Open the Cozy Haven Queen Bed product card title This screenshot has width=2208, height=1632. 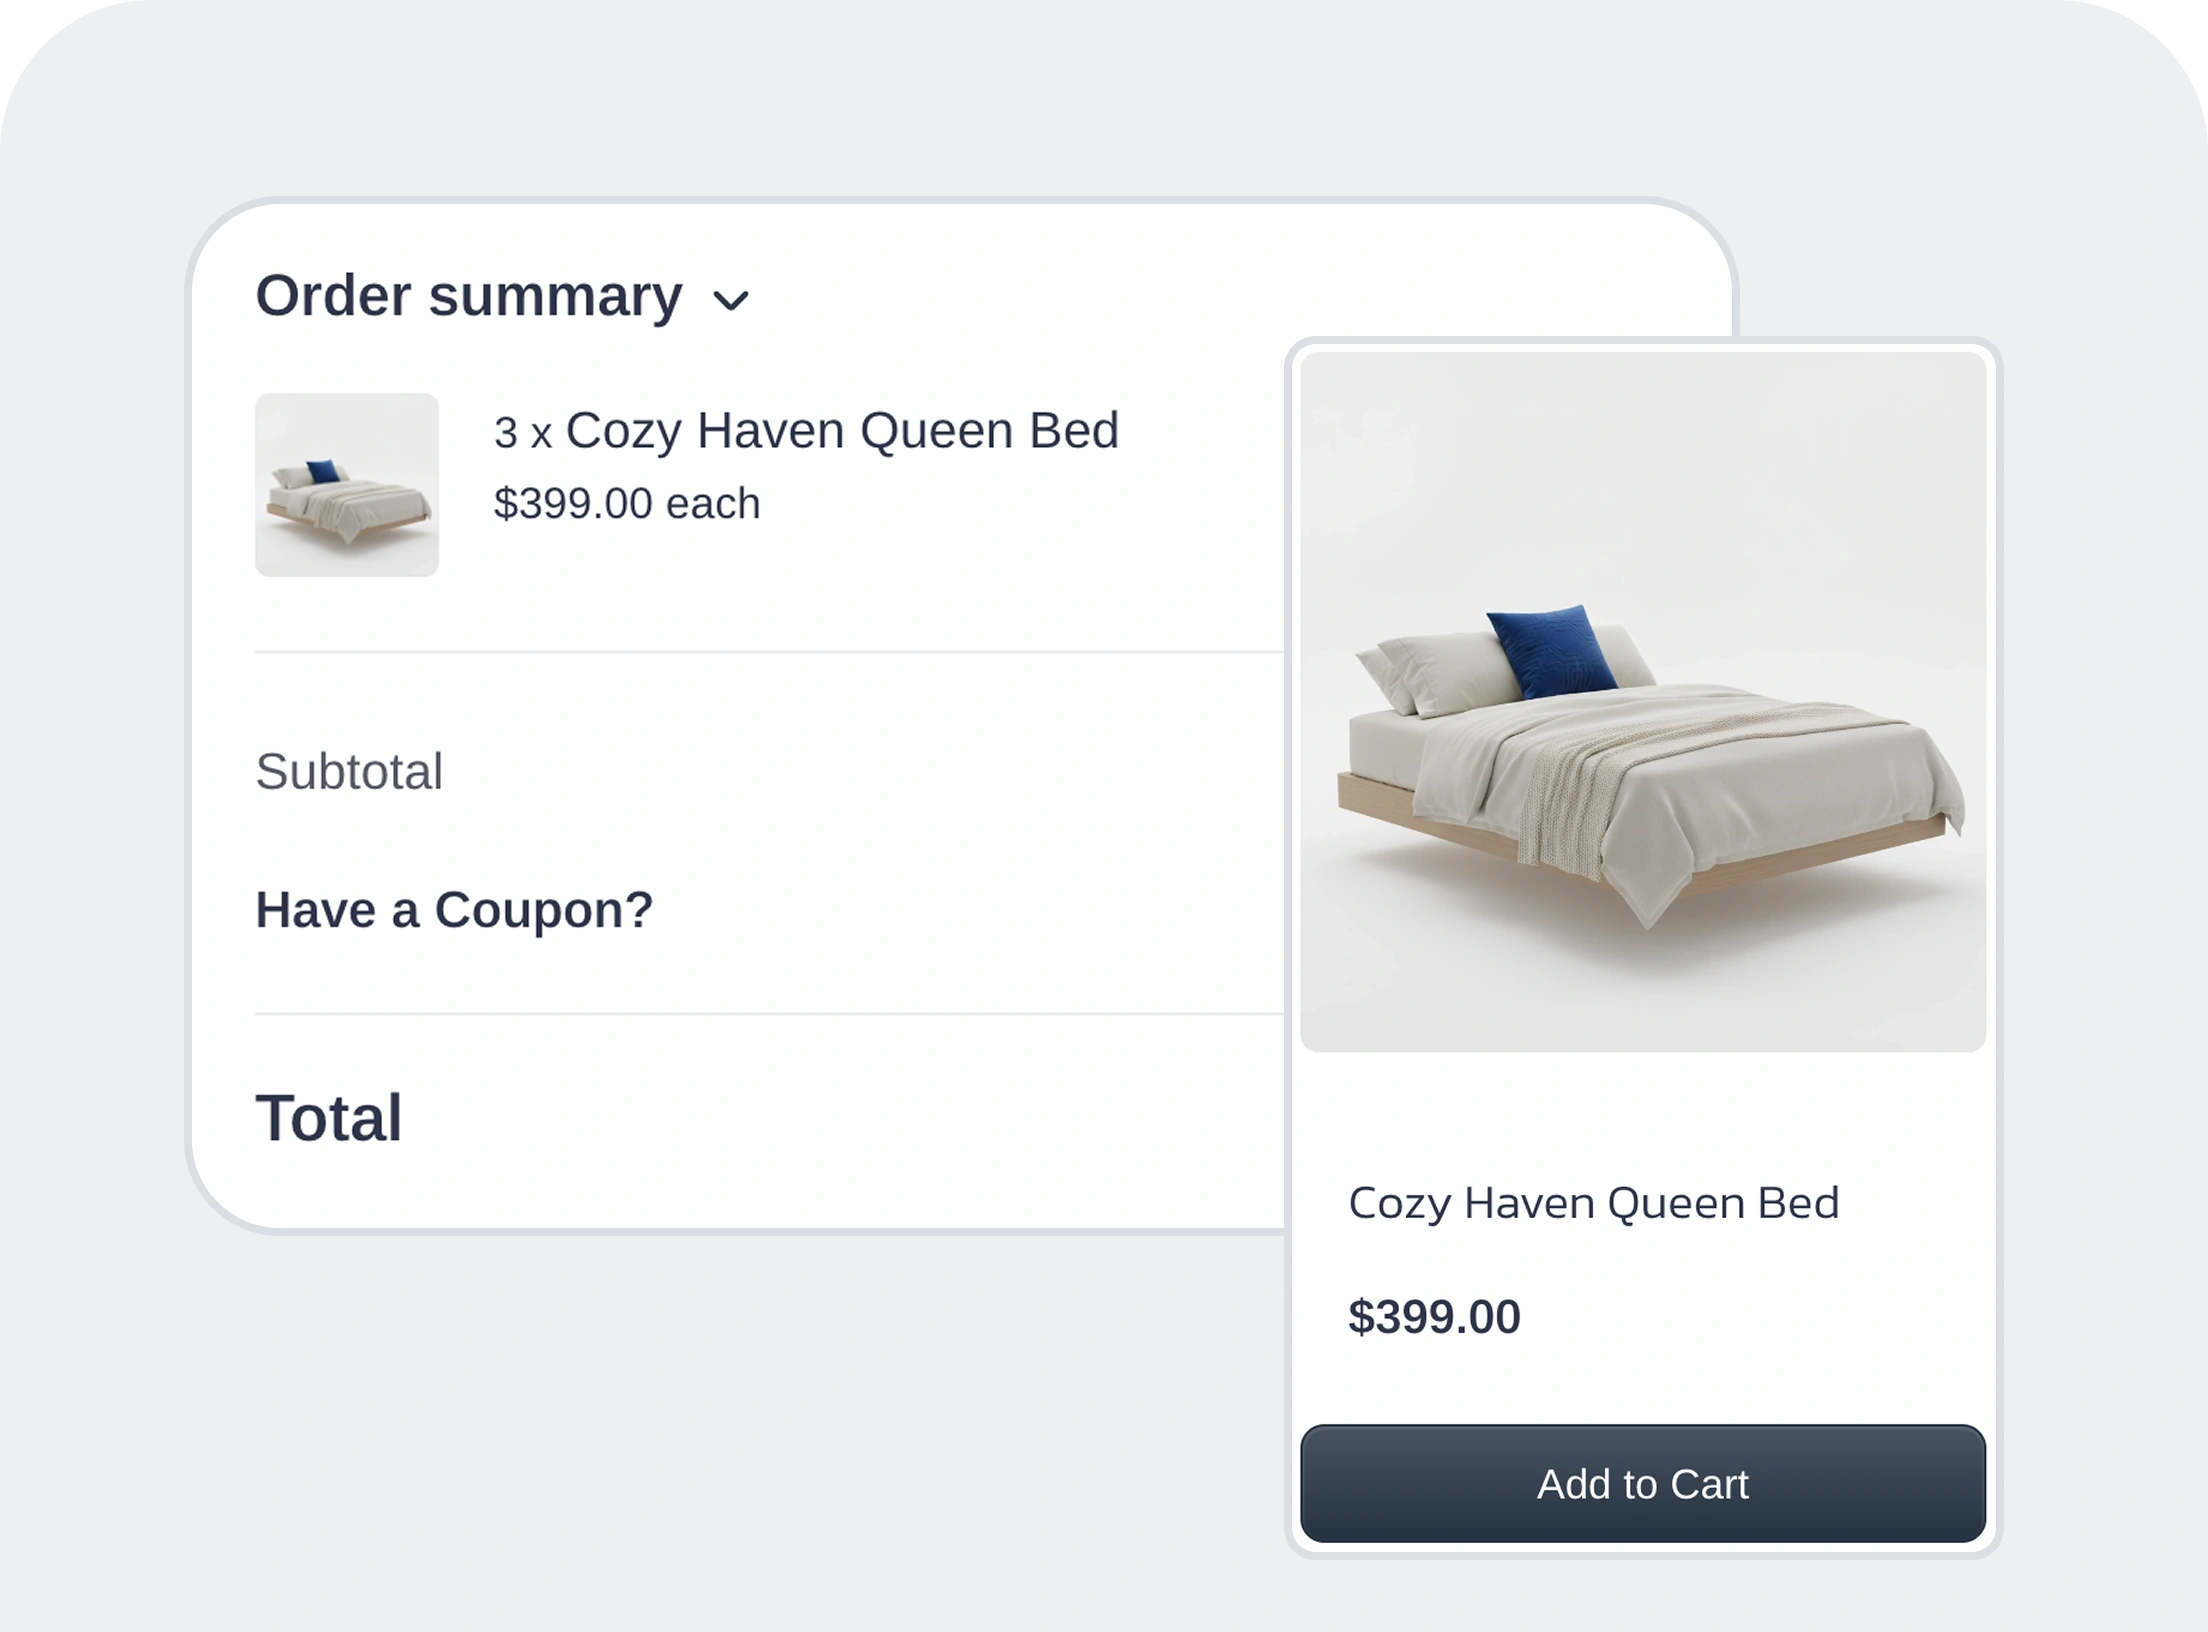(x=1593, y=1203)
